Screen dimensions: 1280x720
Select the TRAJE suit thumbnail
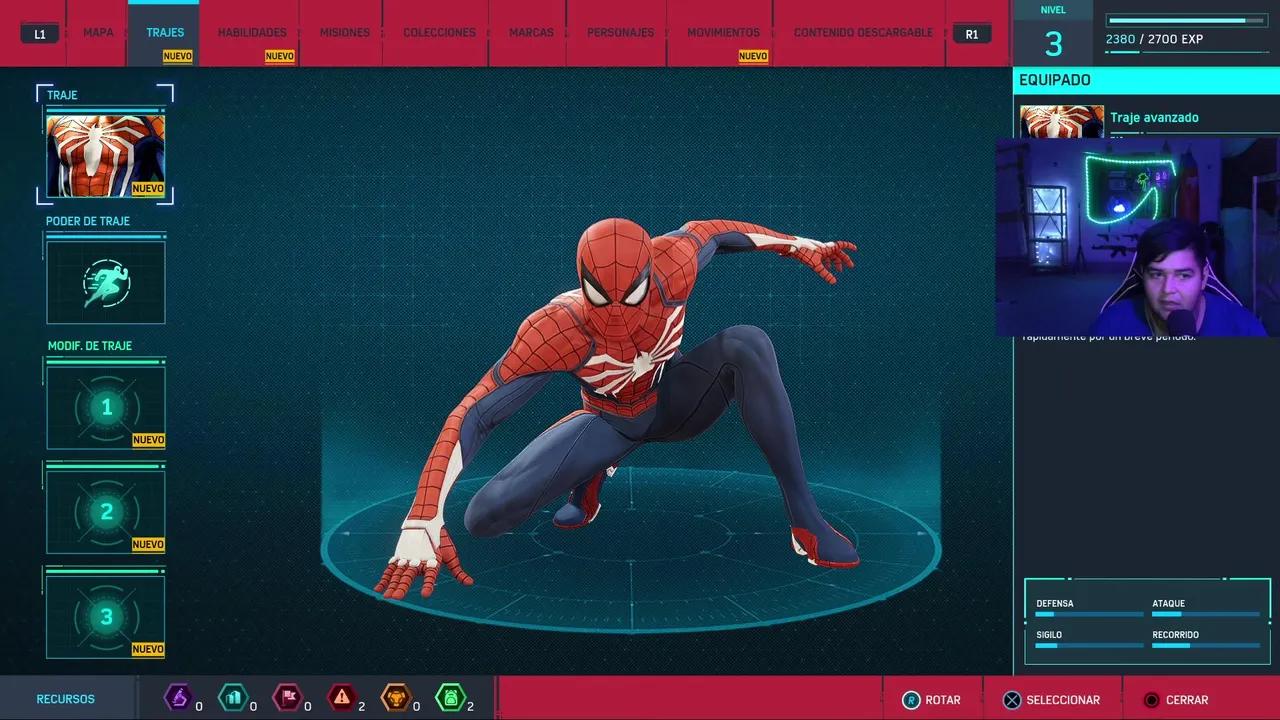tap(106, 156)
